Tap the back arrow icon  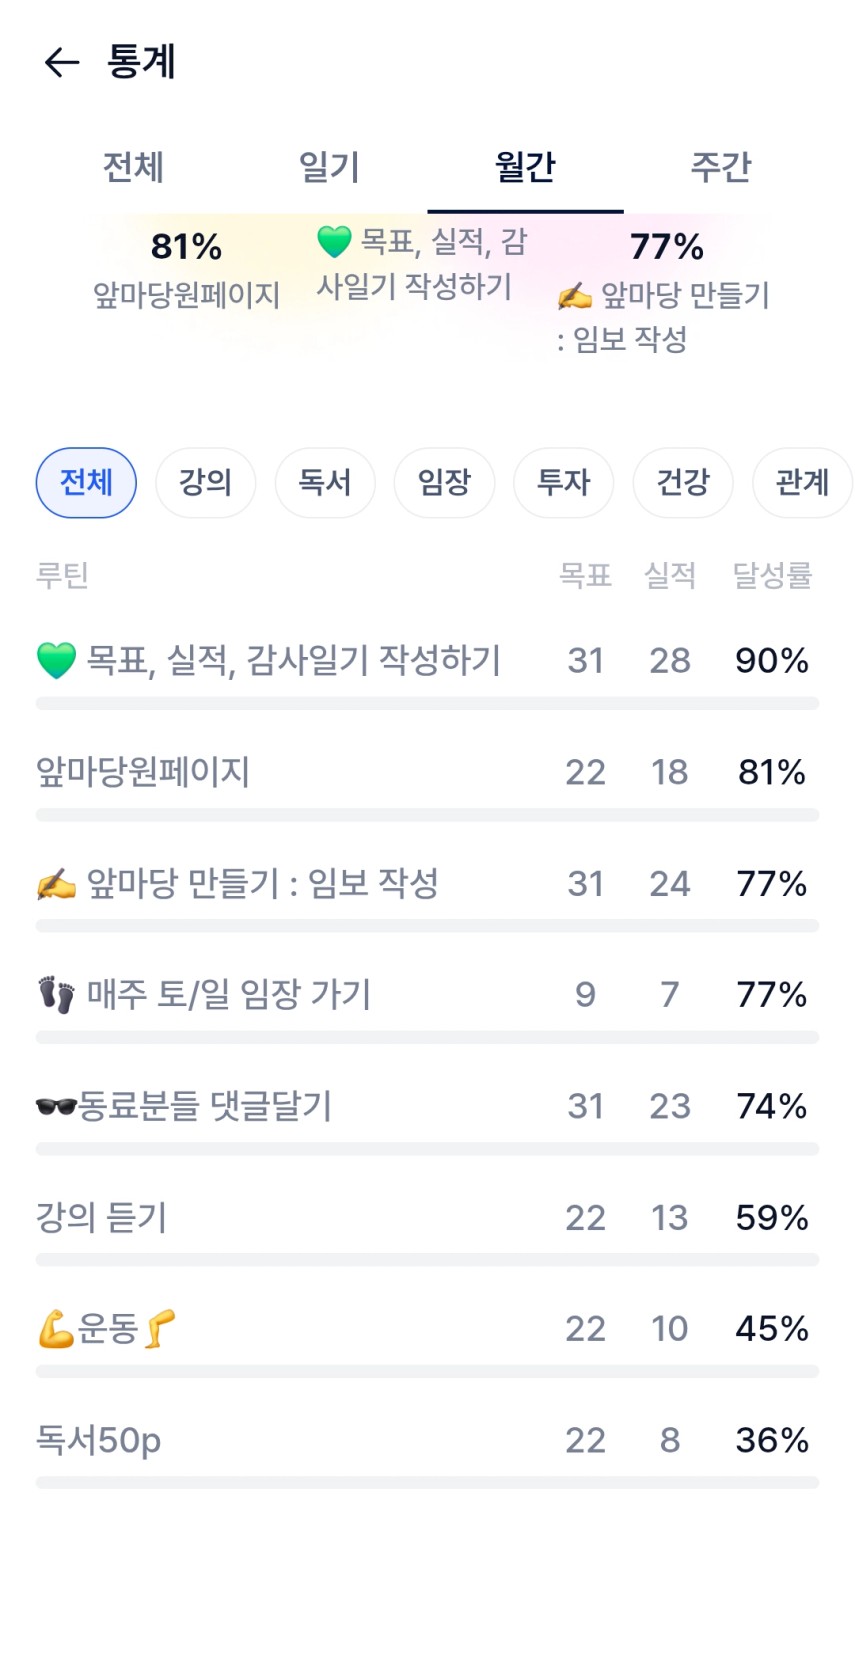coord(61,62)
